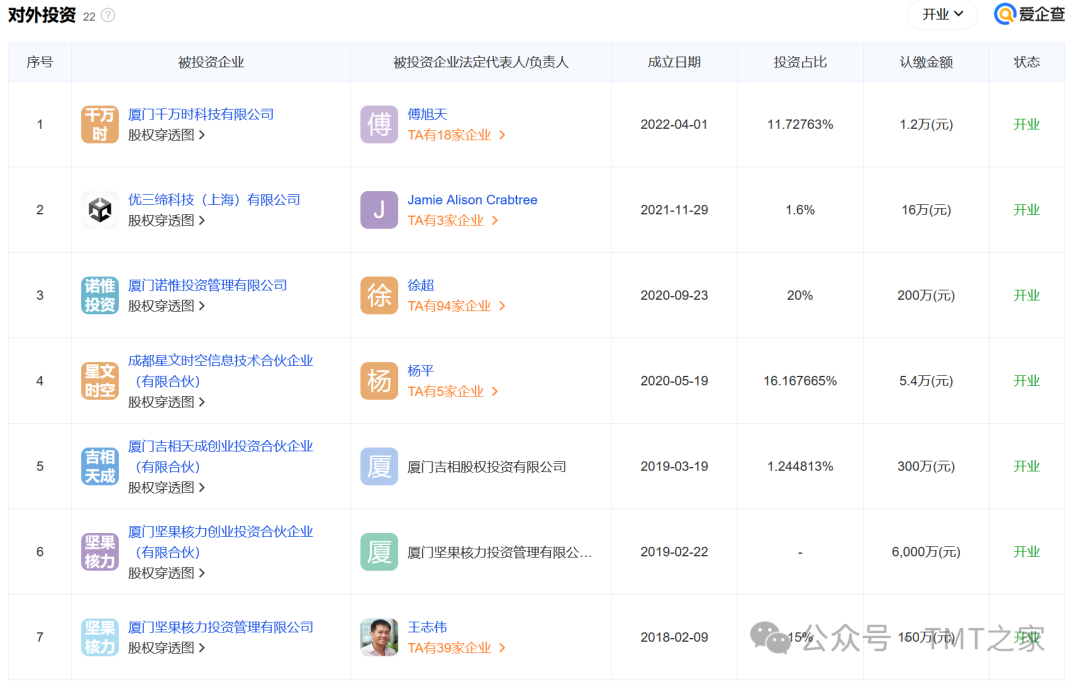This screenshot has width=1080, height=682.
Task: Click the Unity logo for 优三缔科技
Action: [x=100, y=210]
